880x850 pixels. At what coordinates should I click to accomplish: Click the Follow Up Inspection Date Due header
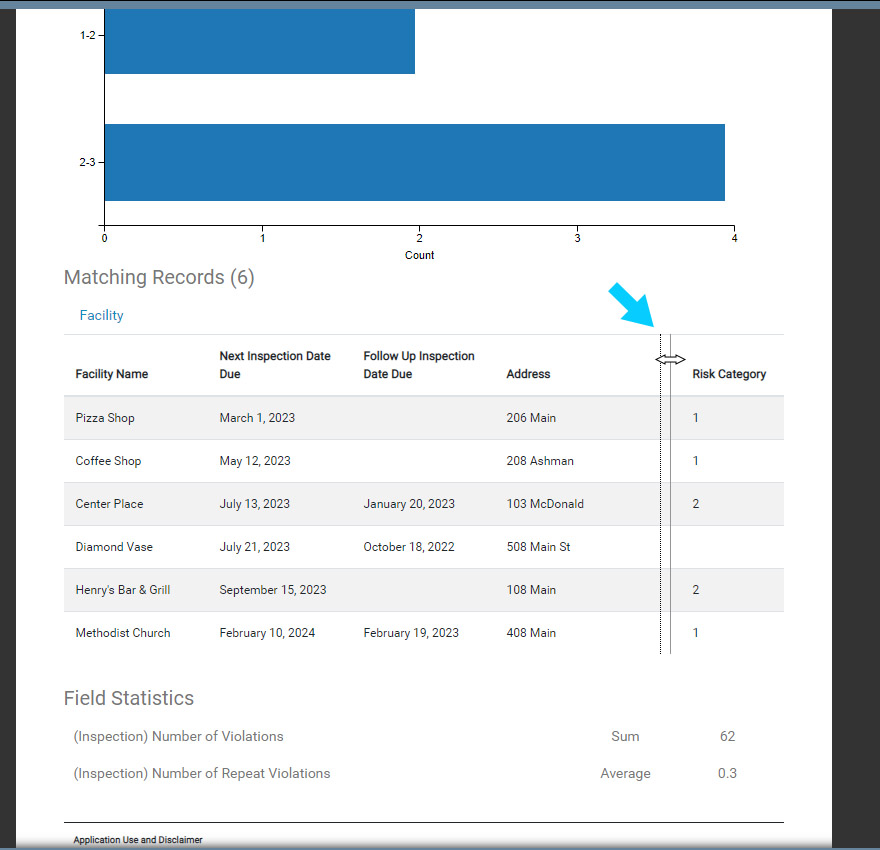coord(419,365)
